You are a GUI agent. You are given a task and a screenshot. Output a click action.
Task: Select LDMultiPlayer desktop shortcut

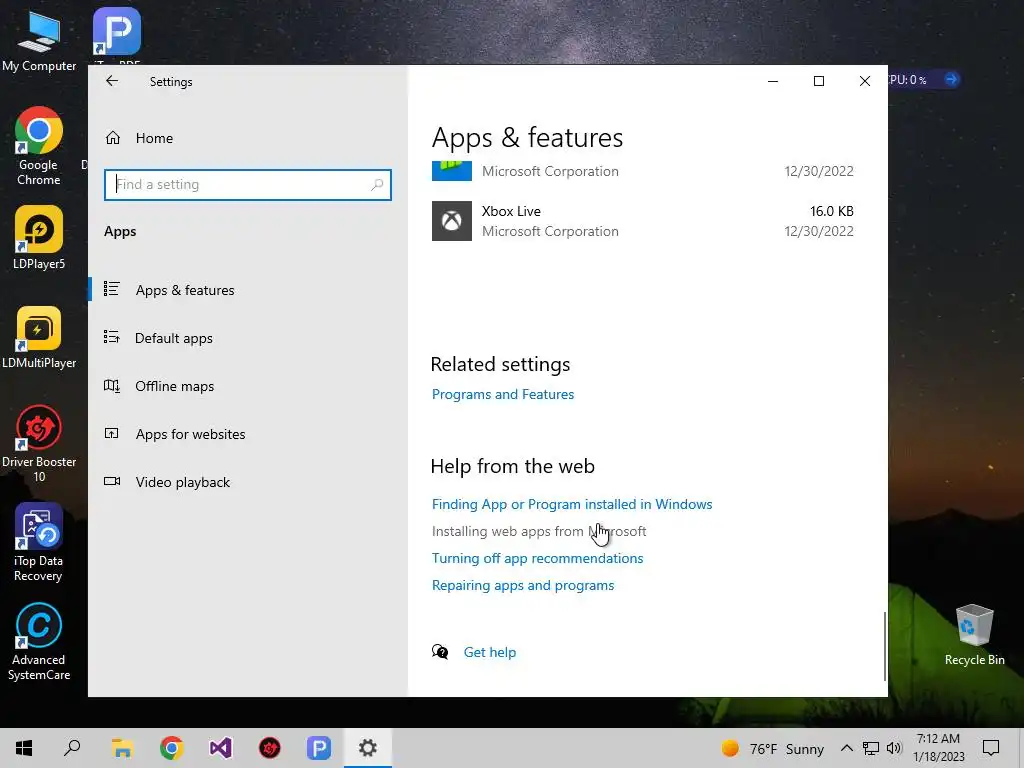[x=39, y=338]
